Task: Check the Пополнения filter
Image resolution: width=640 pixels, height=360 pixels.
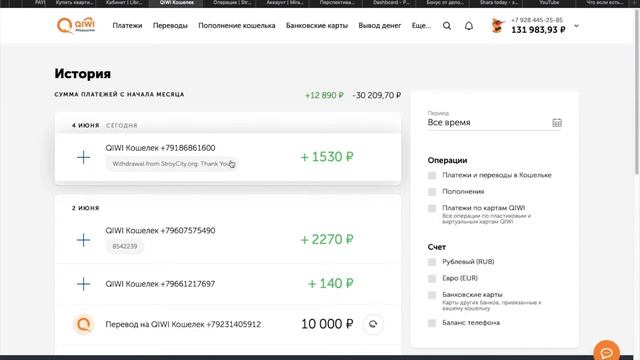Action: click(x=432, y=191)
